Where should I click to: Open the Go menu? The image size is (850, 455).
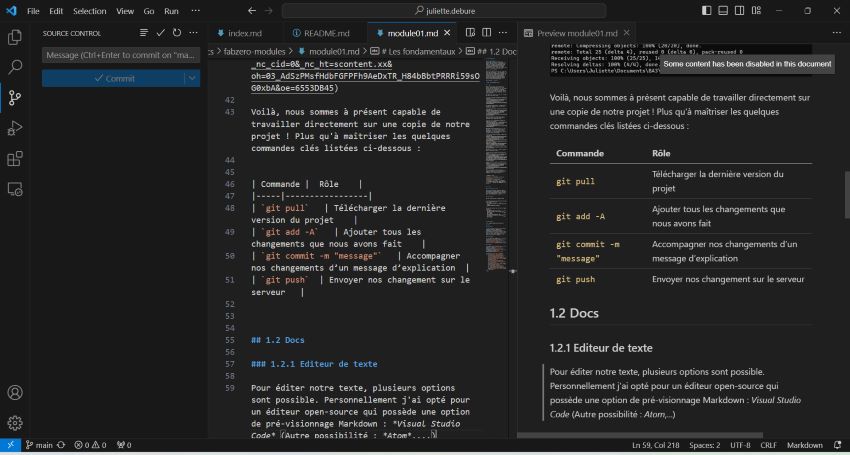pos(149,11)
